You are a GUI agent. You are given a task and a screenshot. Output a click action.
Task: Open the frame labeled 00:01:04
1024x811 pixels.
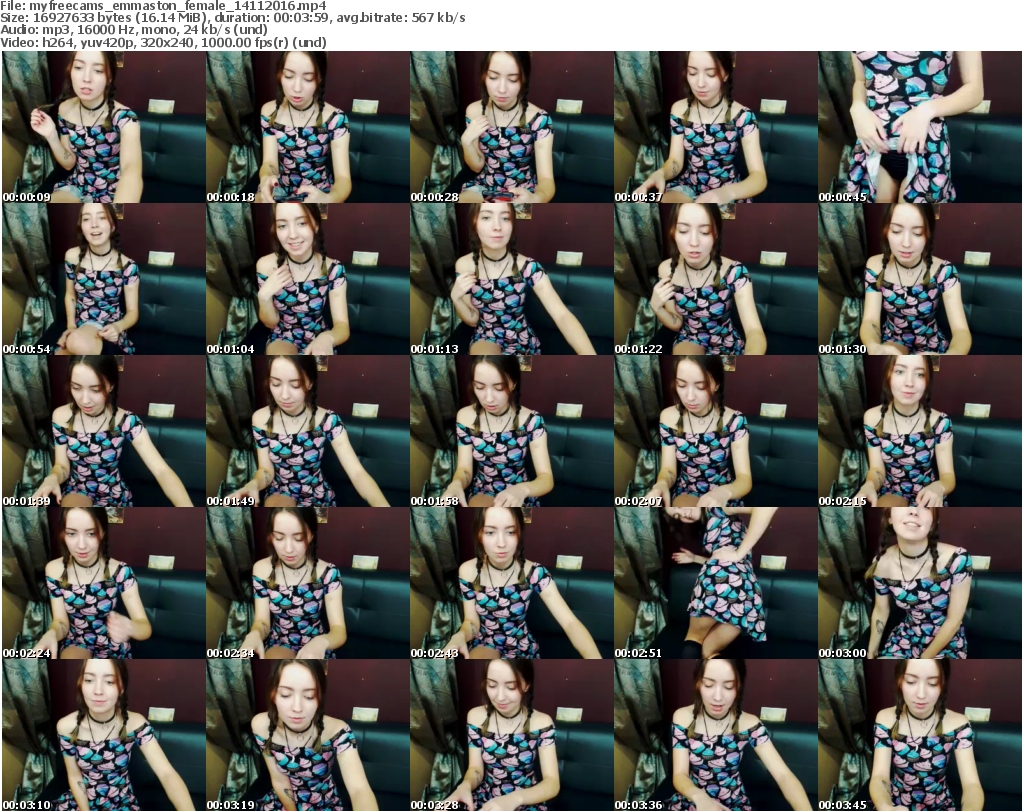tap(306, 279)
